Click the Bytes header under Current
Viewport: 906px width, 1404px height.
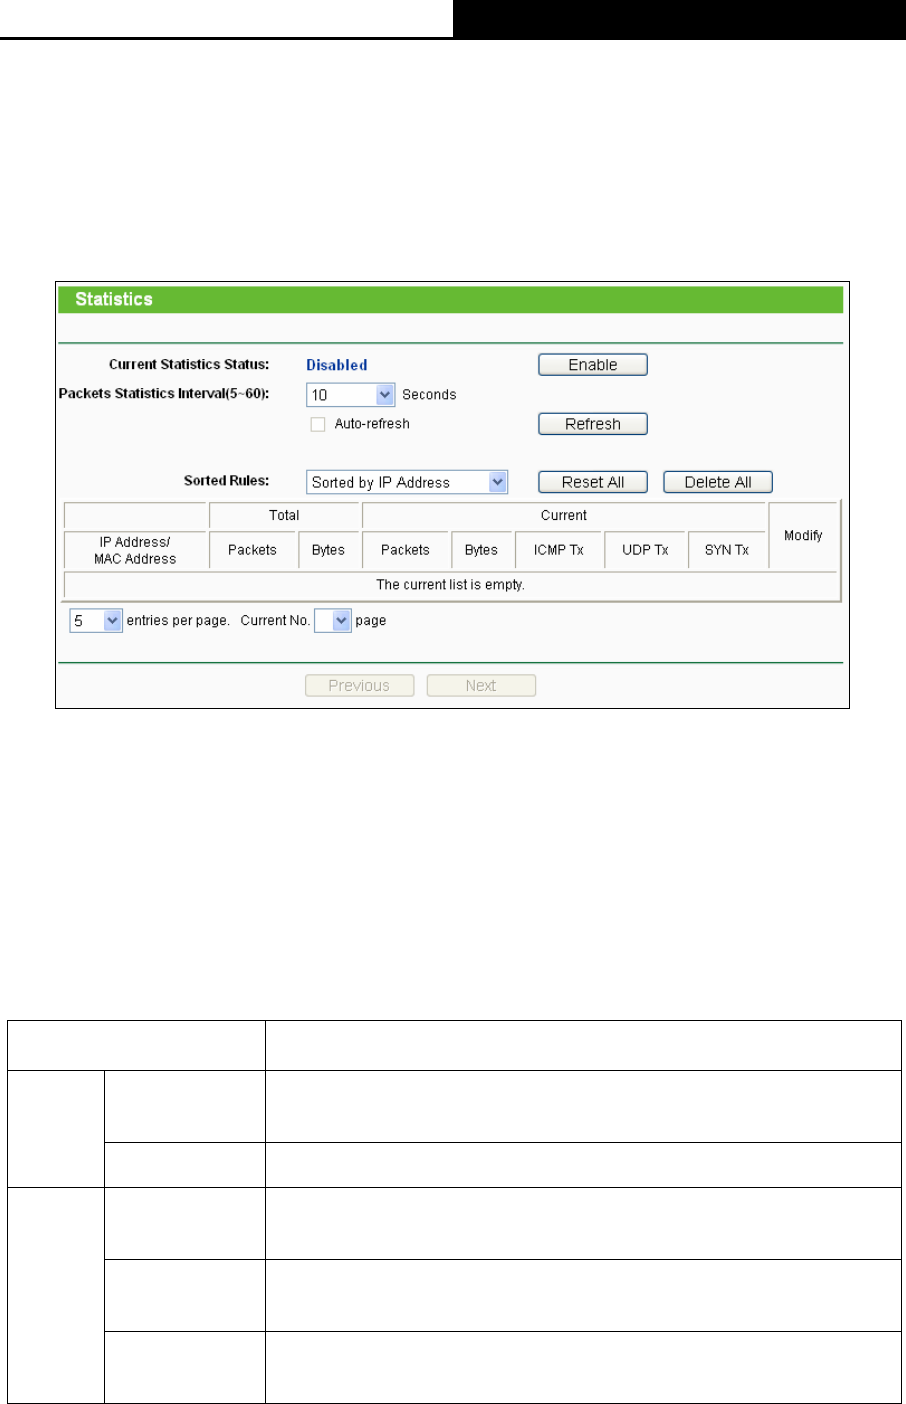[481, 550]
